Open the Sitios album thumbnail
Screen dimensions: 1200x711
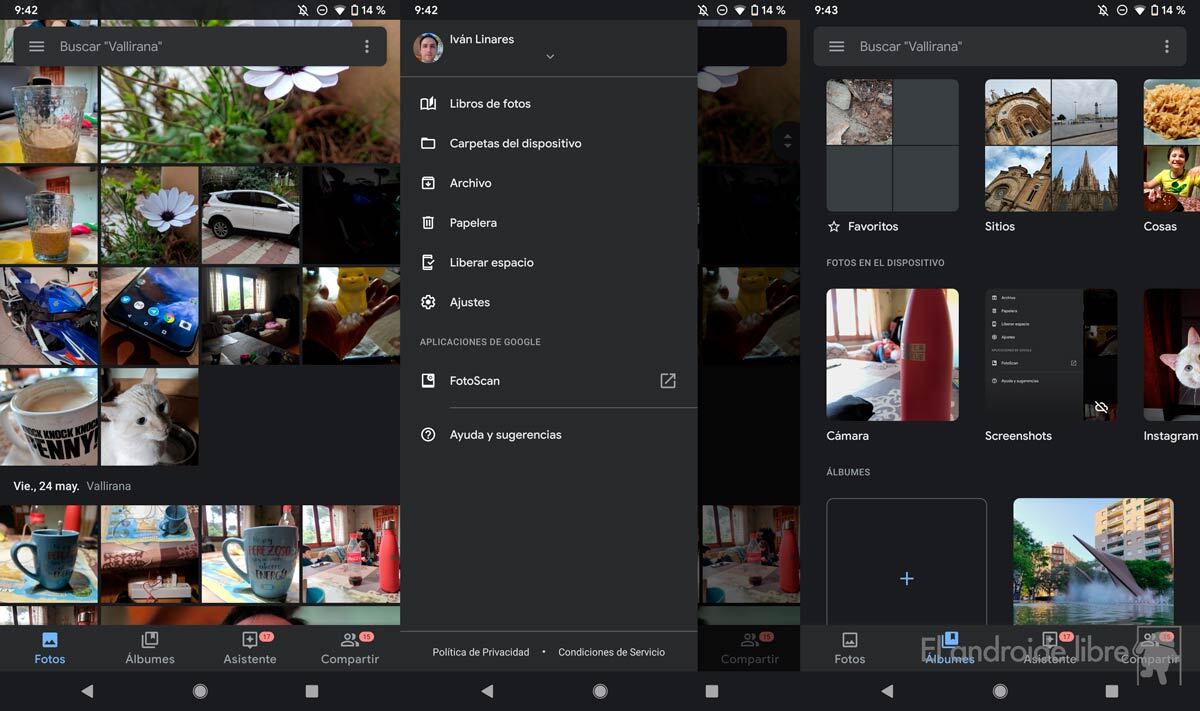coord(1051,145)
